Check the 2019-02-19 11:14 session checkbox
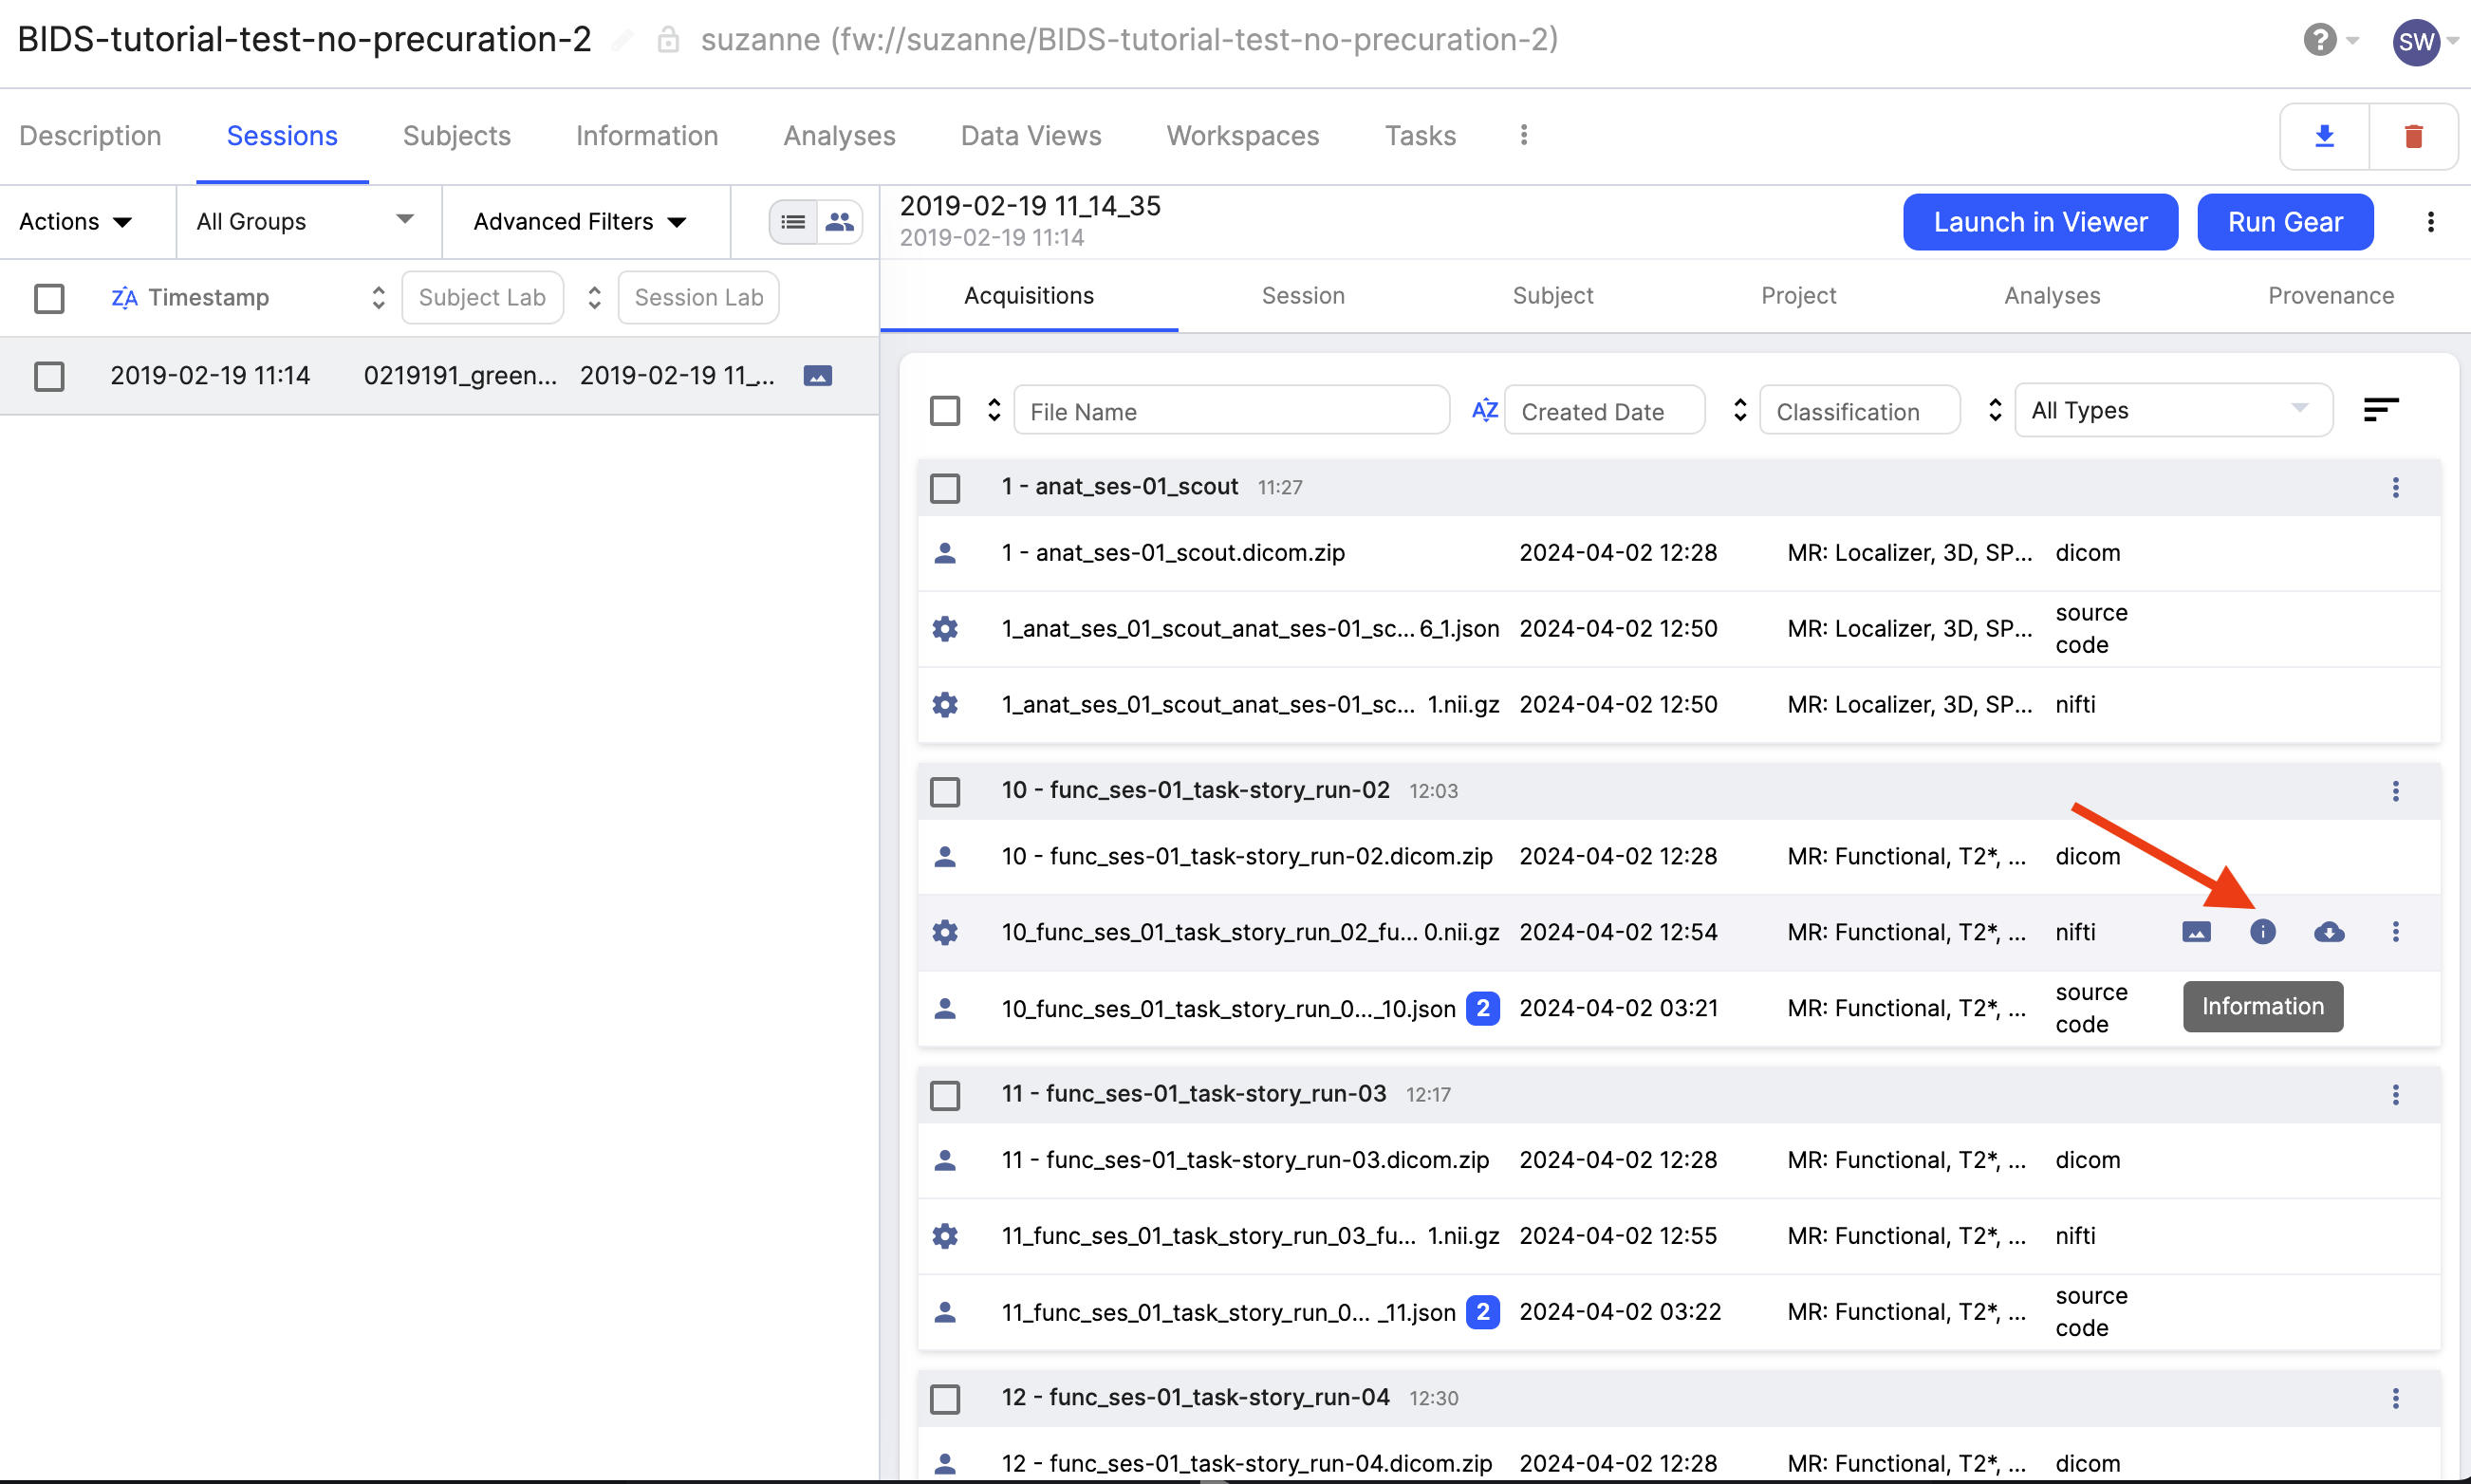The image size is (2471, 1484). (x=49, y=376)
